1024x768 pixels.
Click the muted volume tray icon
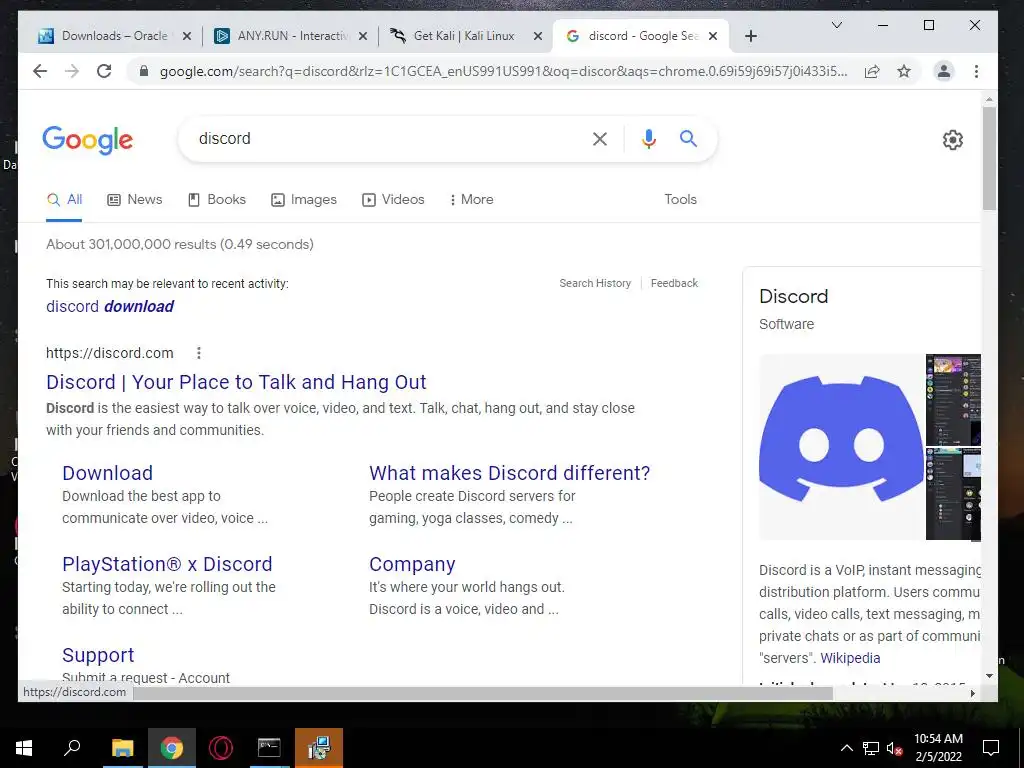(895, 748)
